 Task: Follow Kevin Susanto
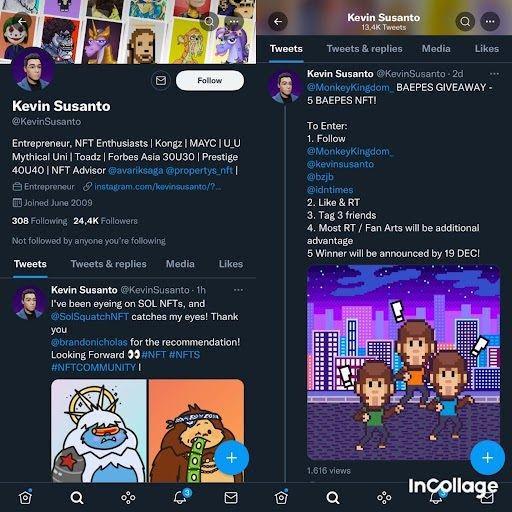click(x=210, y=81)
